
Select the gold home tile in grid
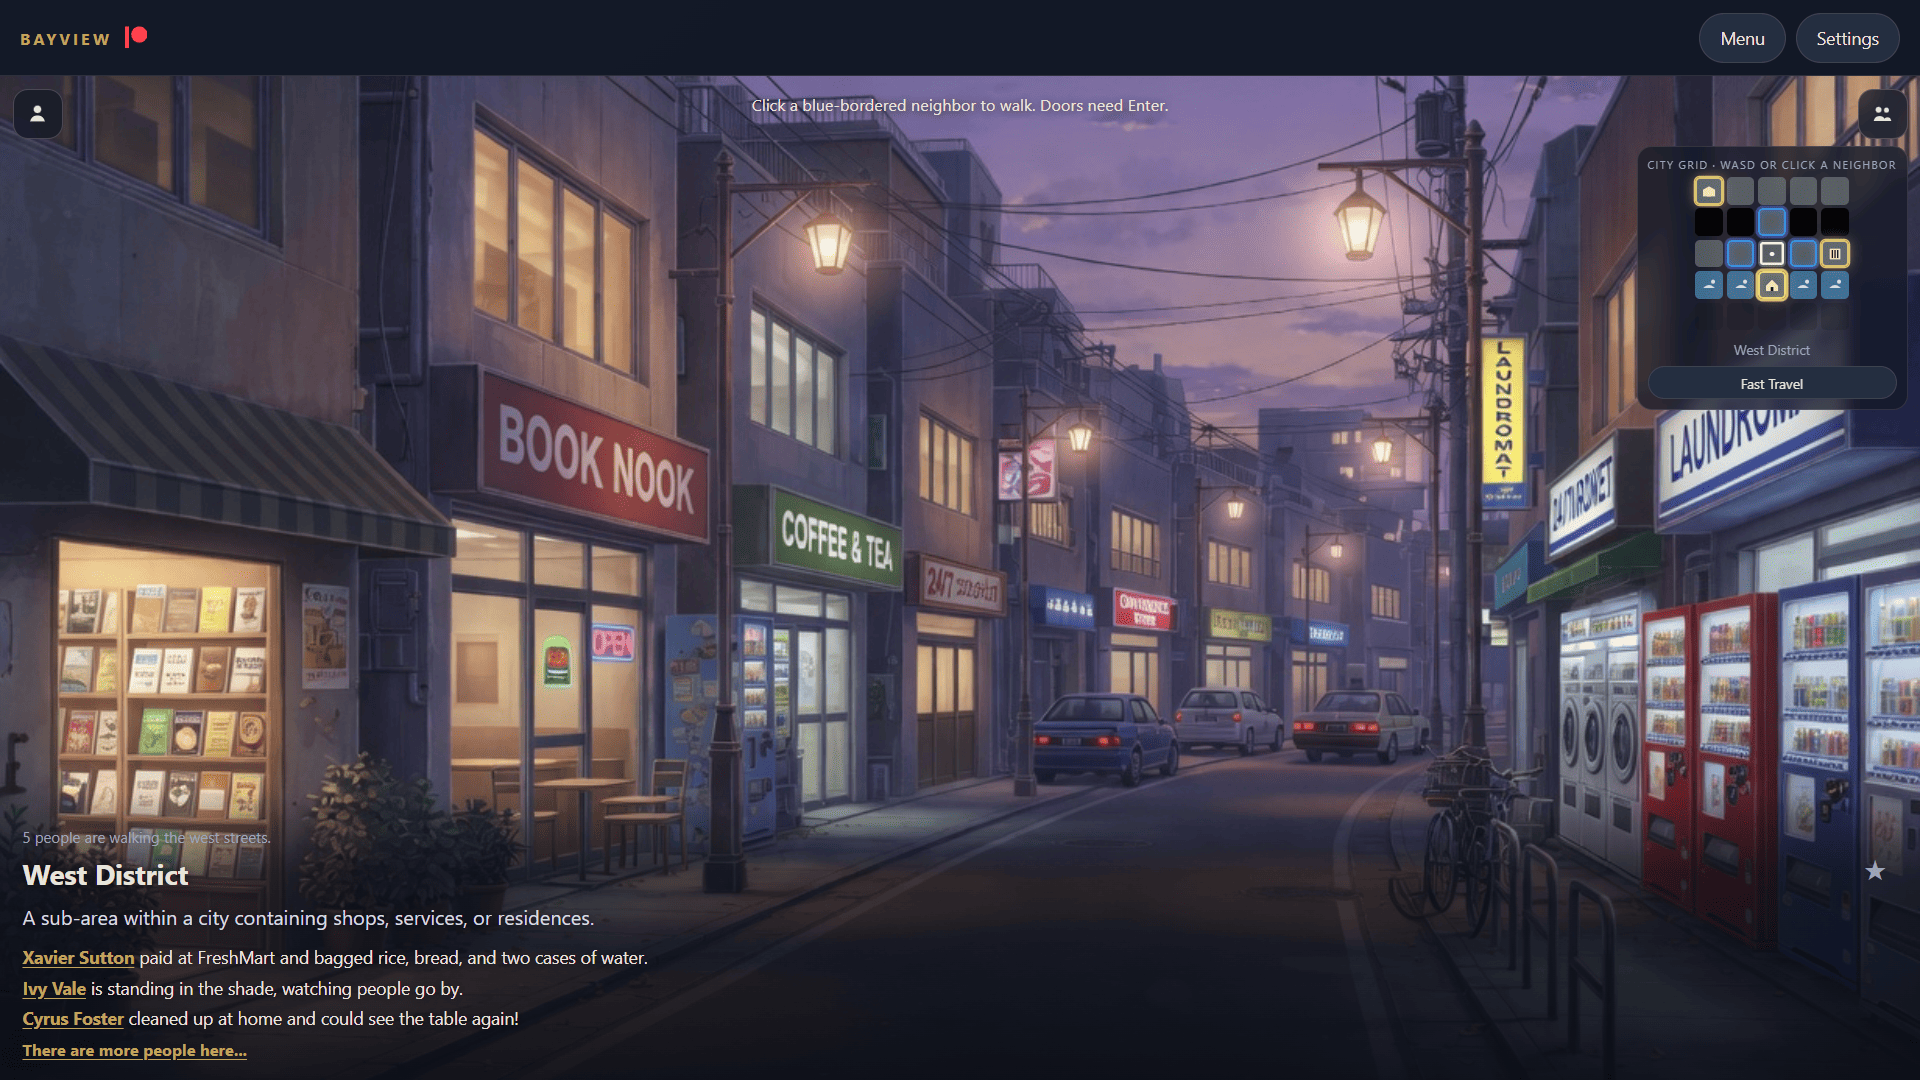[1771, 286]
